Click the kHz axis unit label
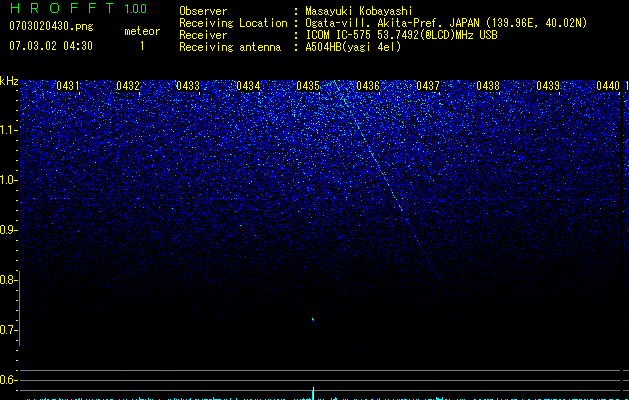 [x=9, y=81]
